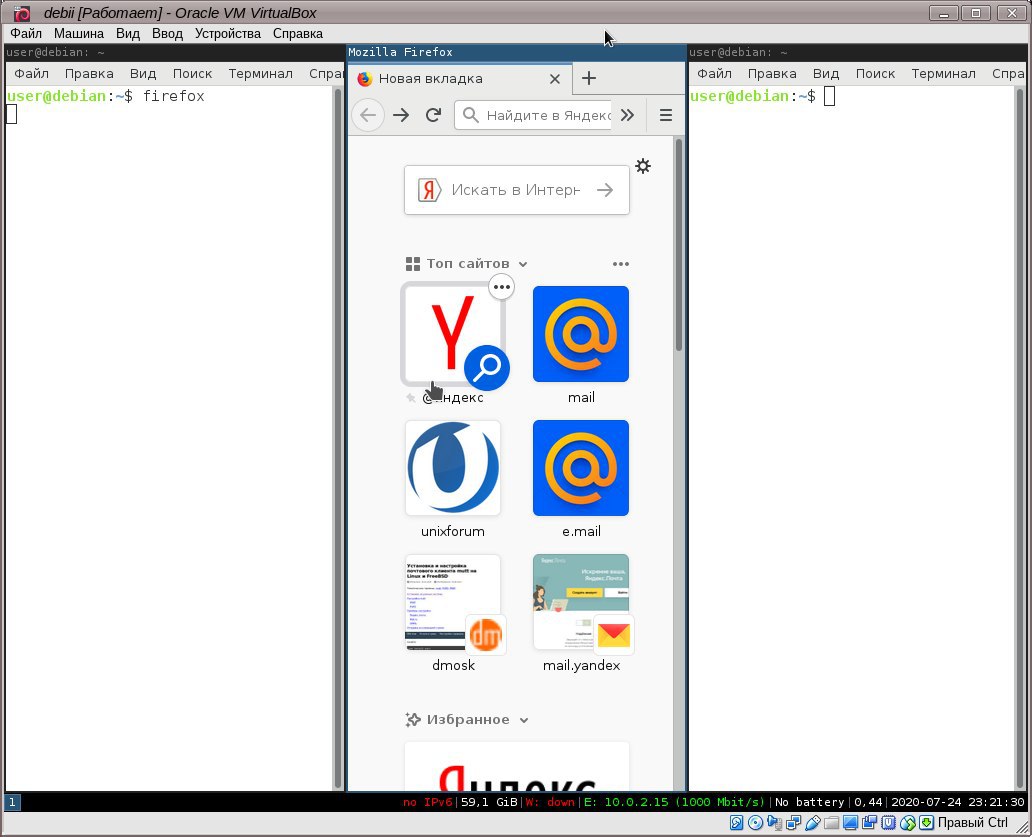Image resolution: width=1032 pixels, height=837 pixels.
Task: Open Вид menu in left terminal
Action: point(143,74)
